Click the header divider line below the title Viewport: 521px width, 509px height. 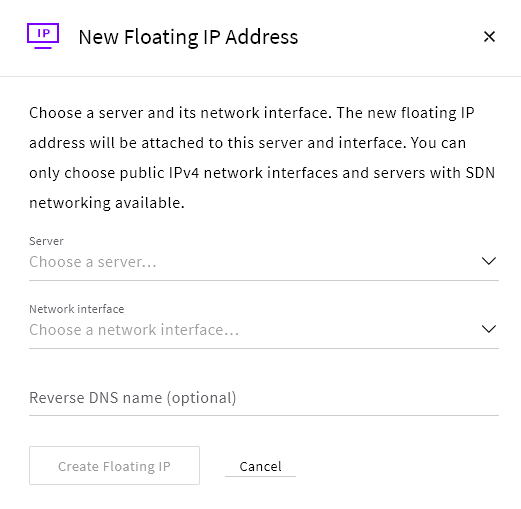pyautogui.click(x=260, y=76)
